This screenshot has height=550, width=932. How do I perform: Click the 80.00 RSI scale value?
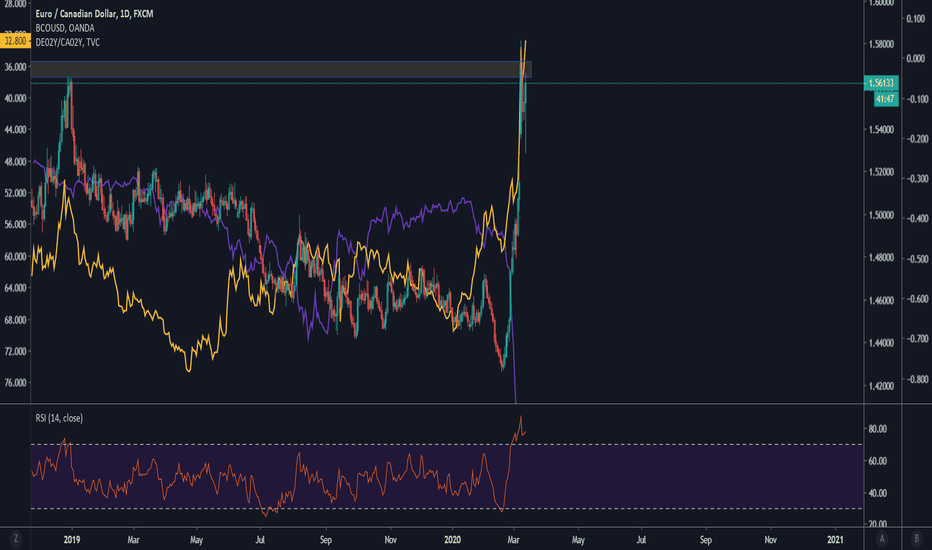point(878,429)
